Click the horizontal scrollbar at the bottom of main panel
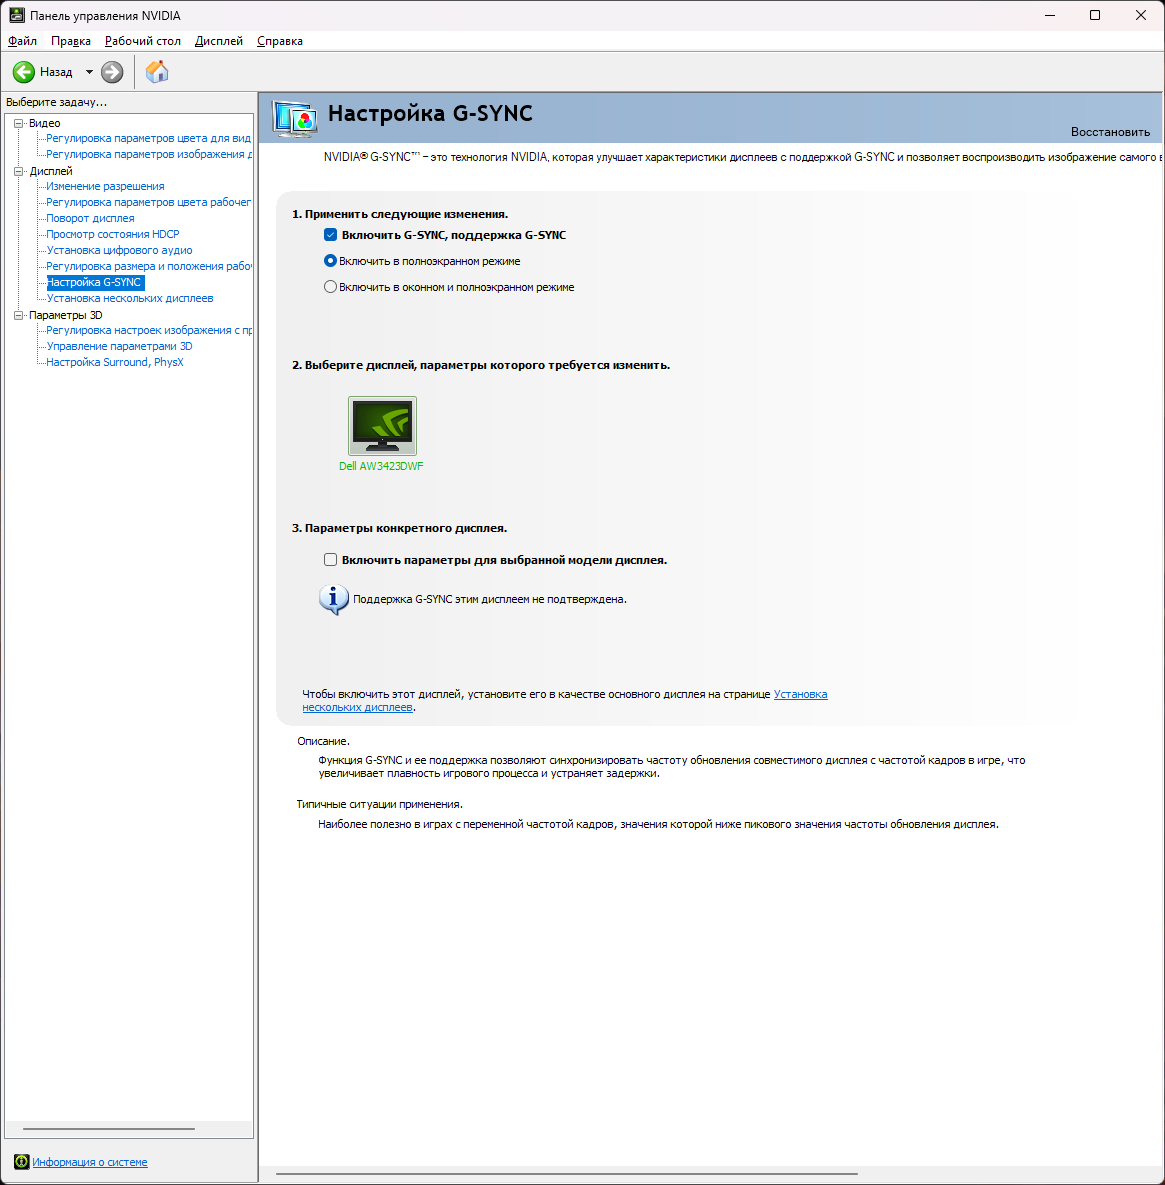The width and height of the screenshot is (1165, 1185). click(x=566, y=1174)
